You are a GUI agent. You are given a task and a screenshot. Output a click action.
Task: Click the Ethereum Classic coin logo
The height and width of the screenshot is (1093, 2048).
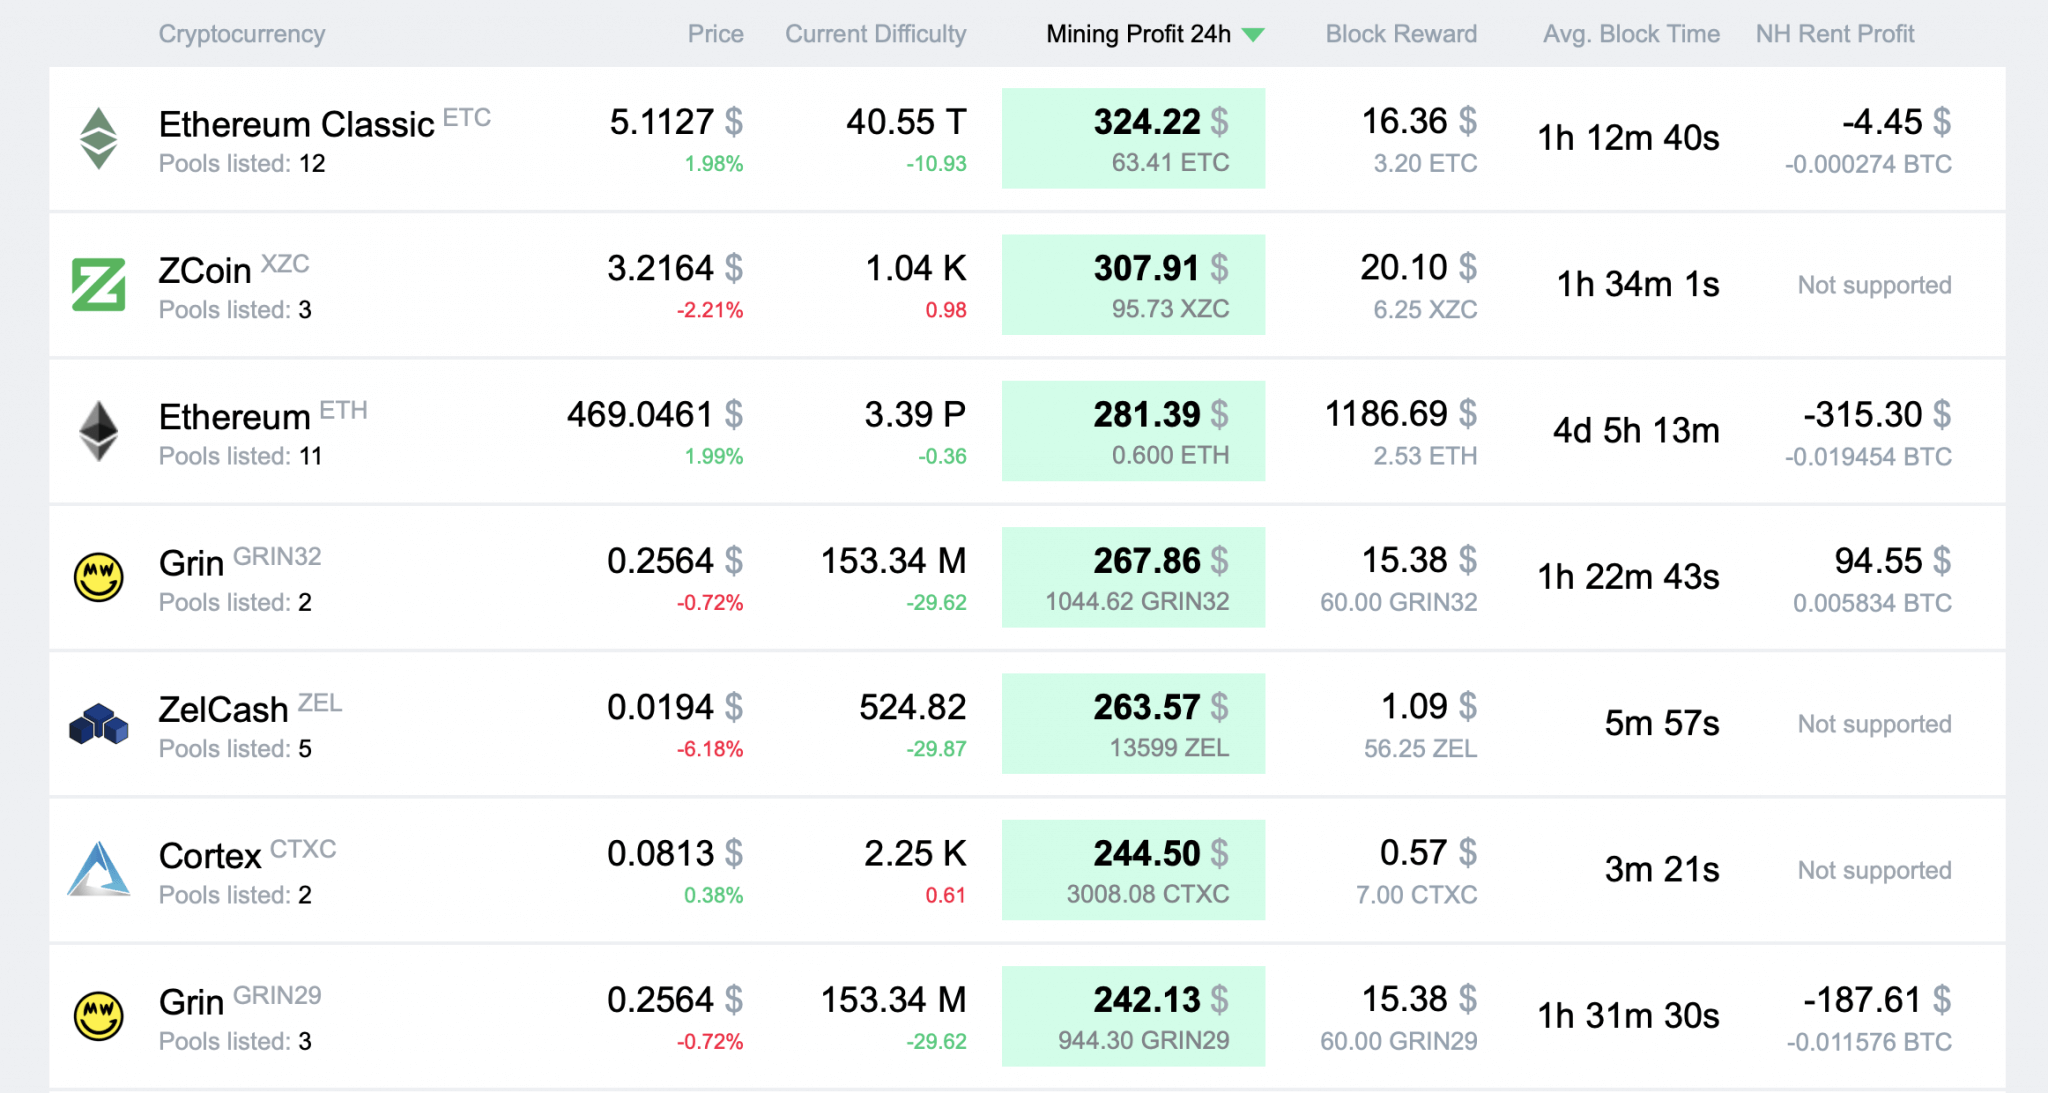tap(100, 138)
